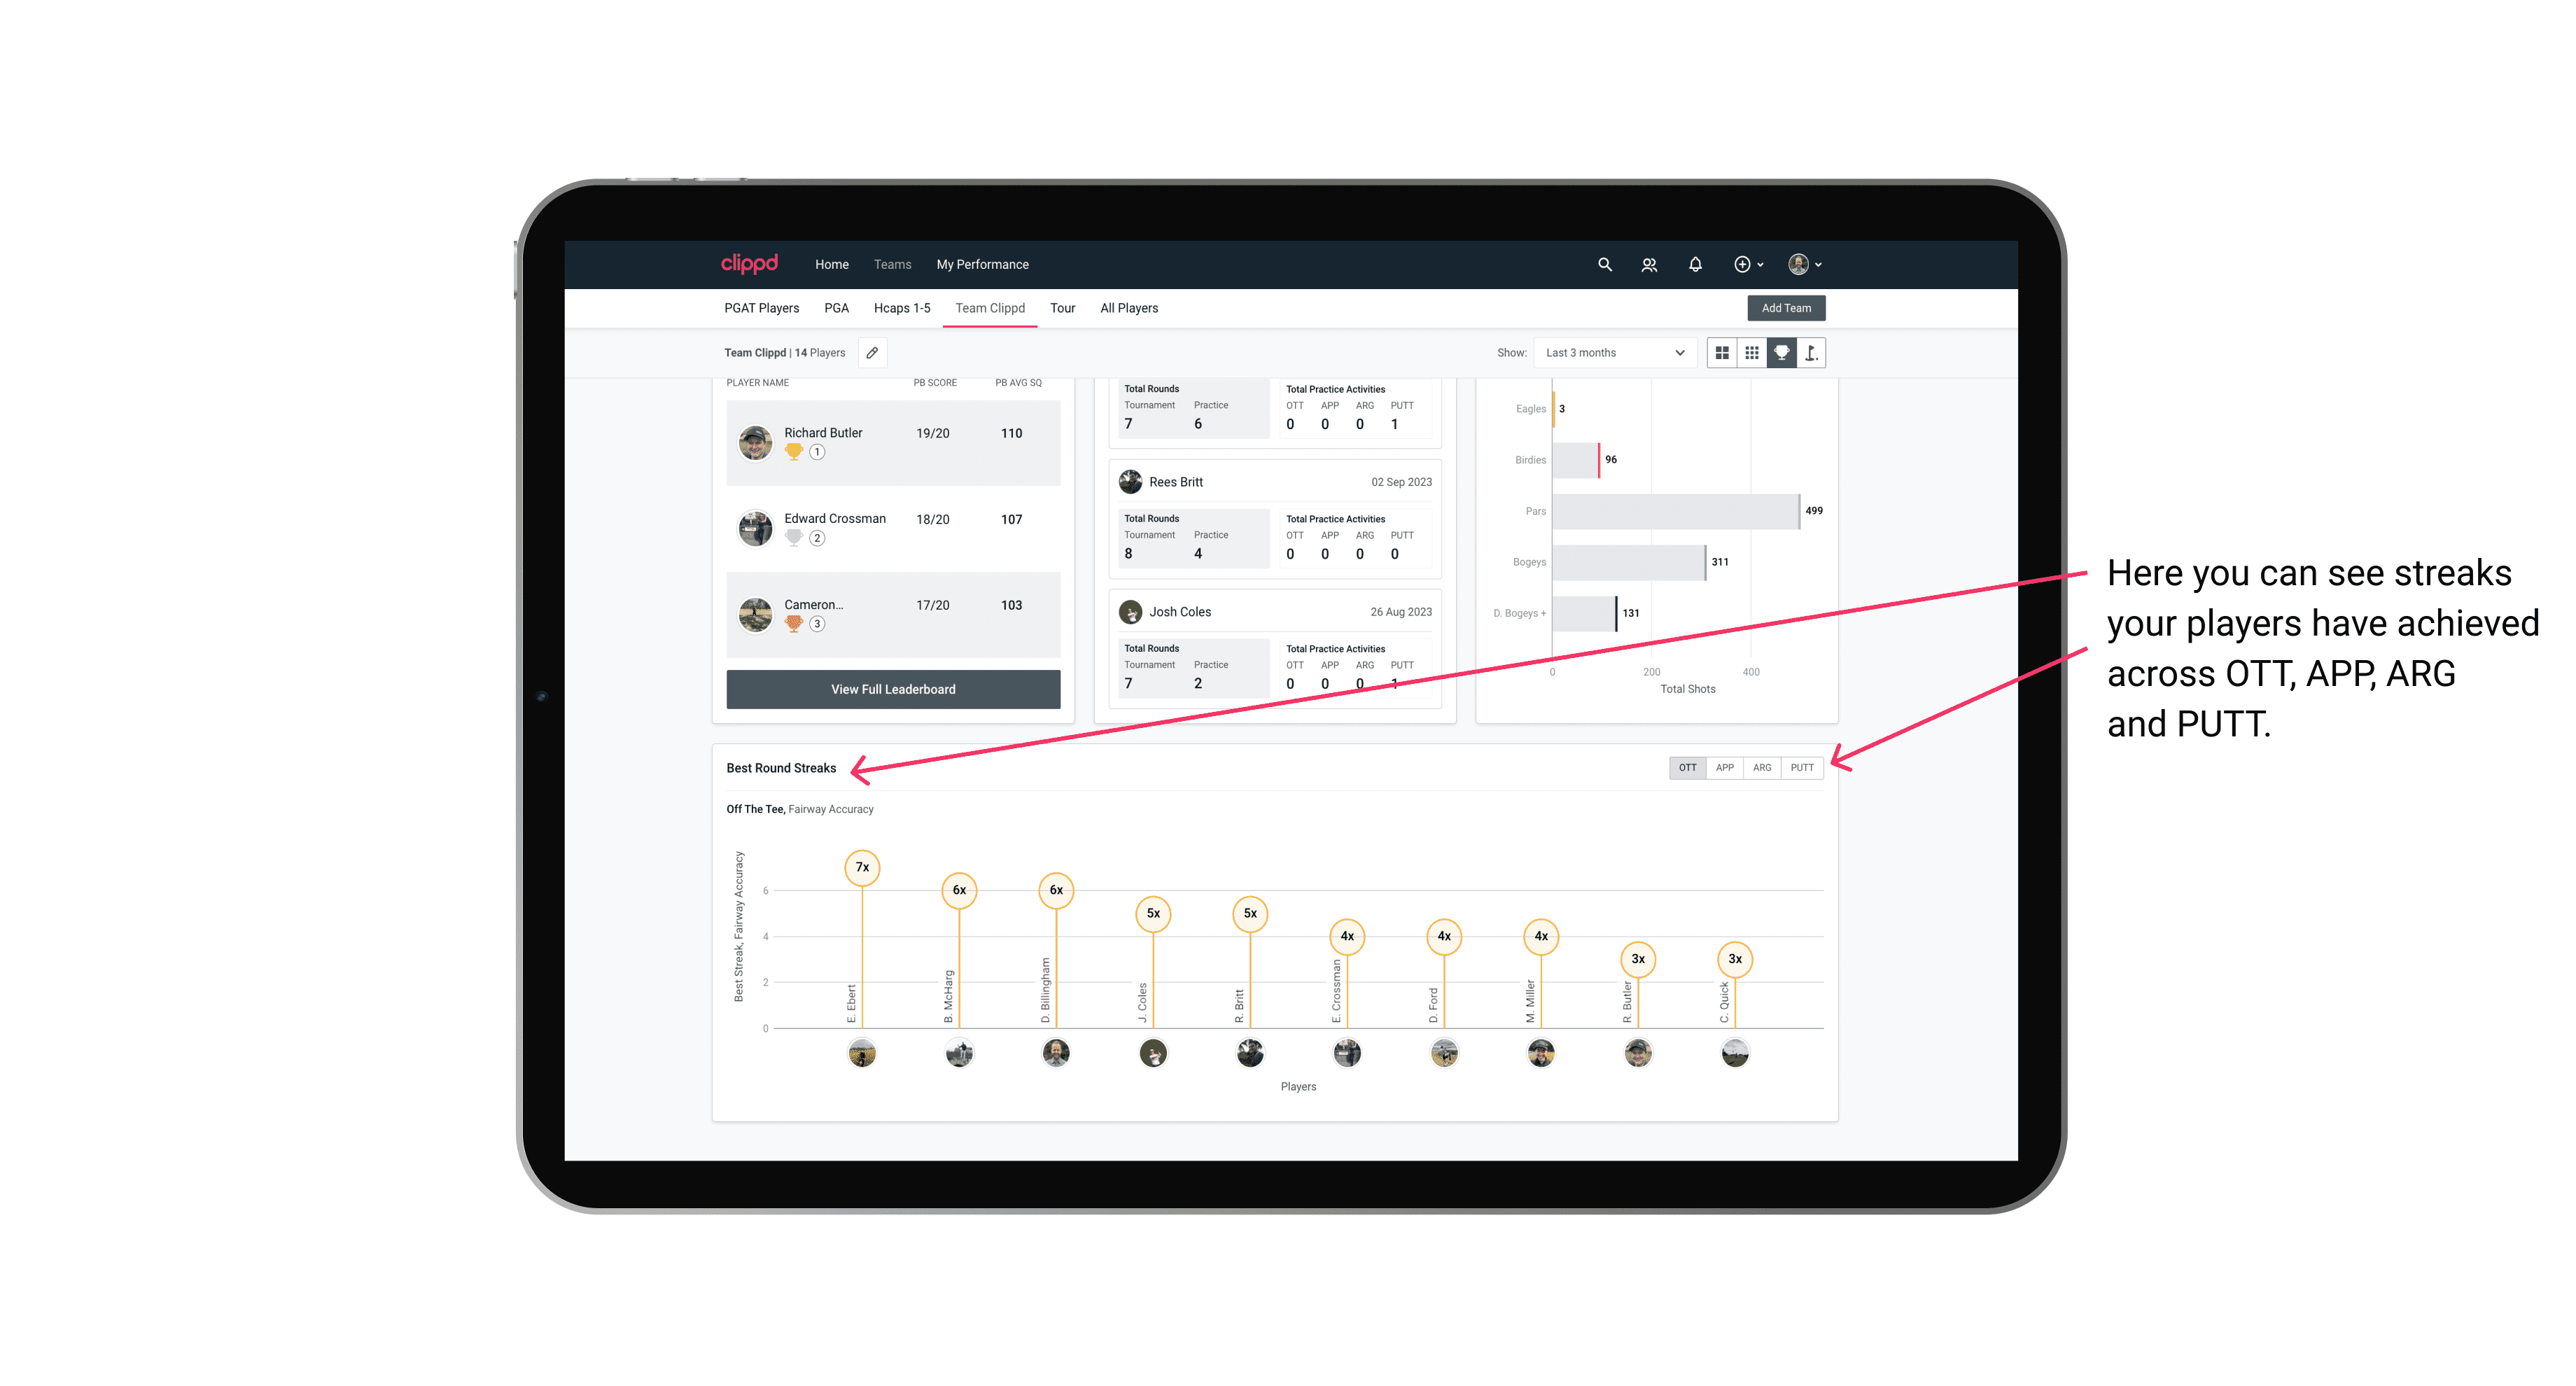This screenshot has width=2576, height=1386.
Task: Select the APP streak filter button
Action: click(1723, 768)
